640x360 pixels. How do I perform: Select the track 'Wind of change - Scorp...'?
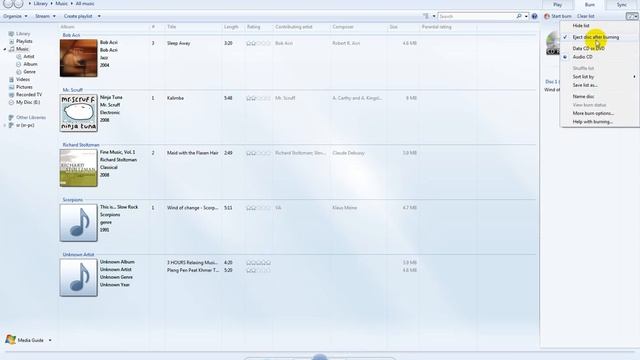coord(192,208)
